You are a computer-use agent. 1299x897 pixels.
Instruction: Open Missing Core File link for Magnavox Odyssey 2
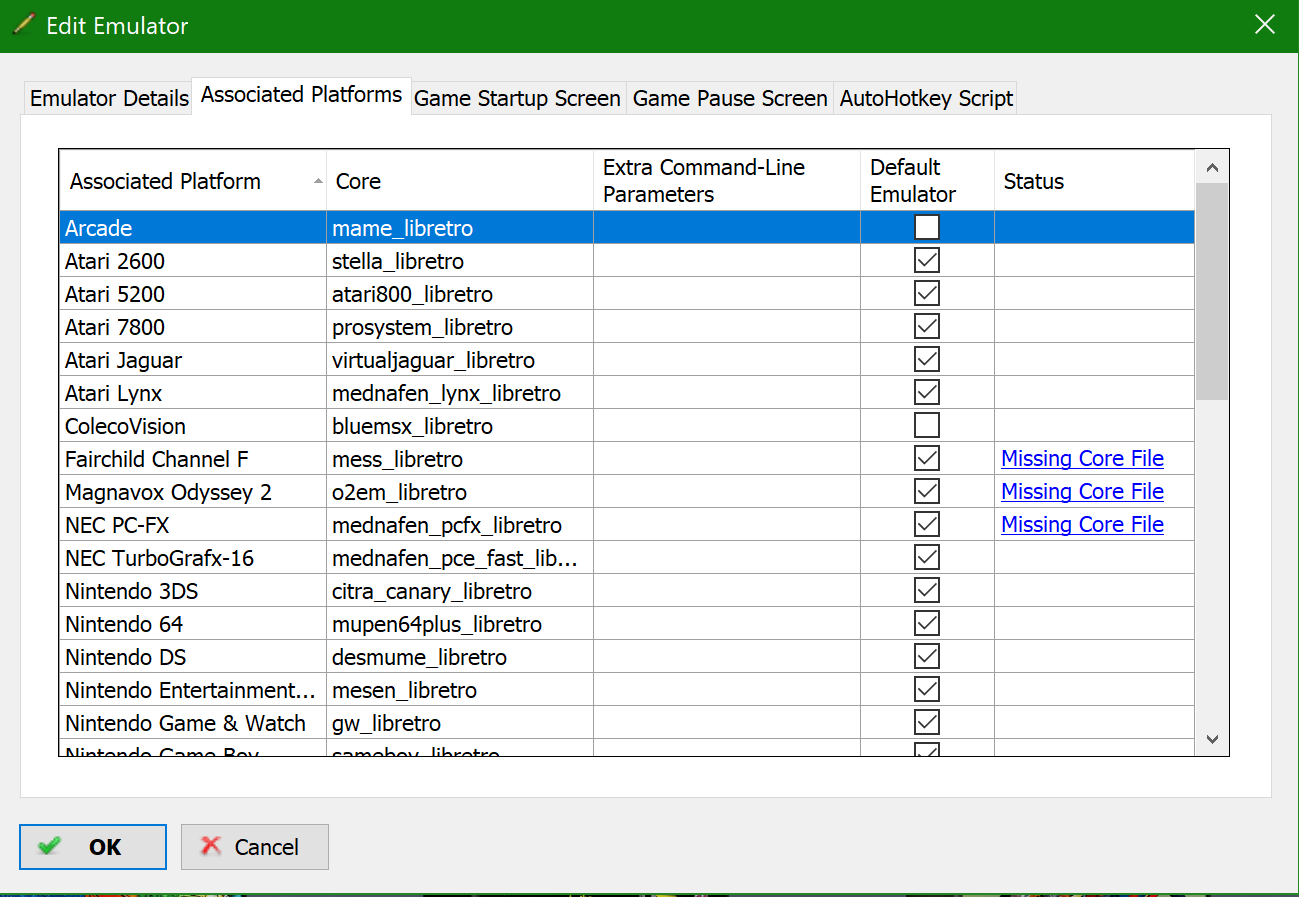(x=1082, y=492)
